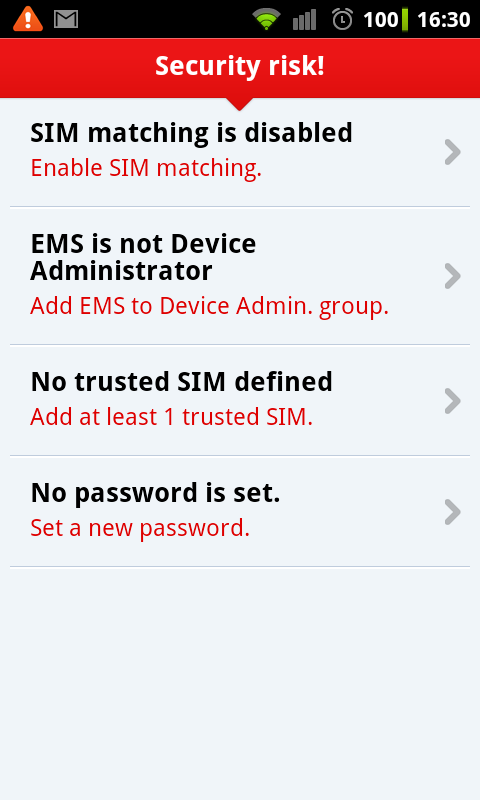Tap Add at least 1 trusted SIM link

(x=171, y=417)
